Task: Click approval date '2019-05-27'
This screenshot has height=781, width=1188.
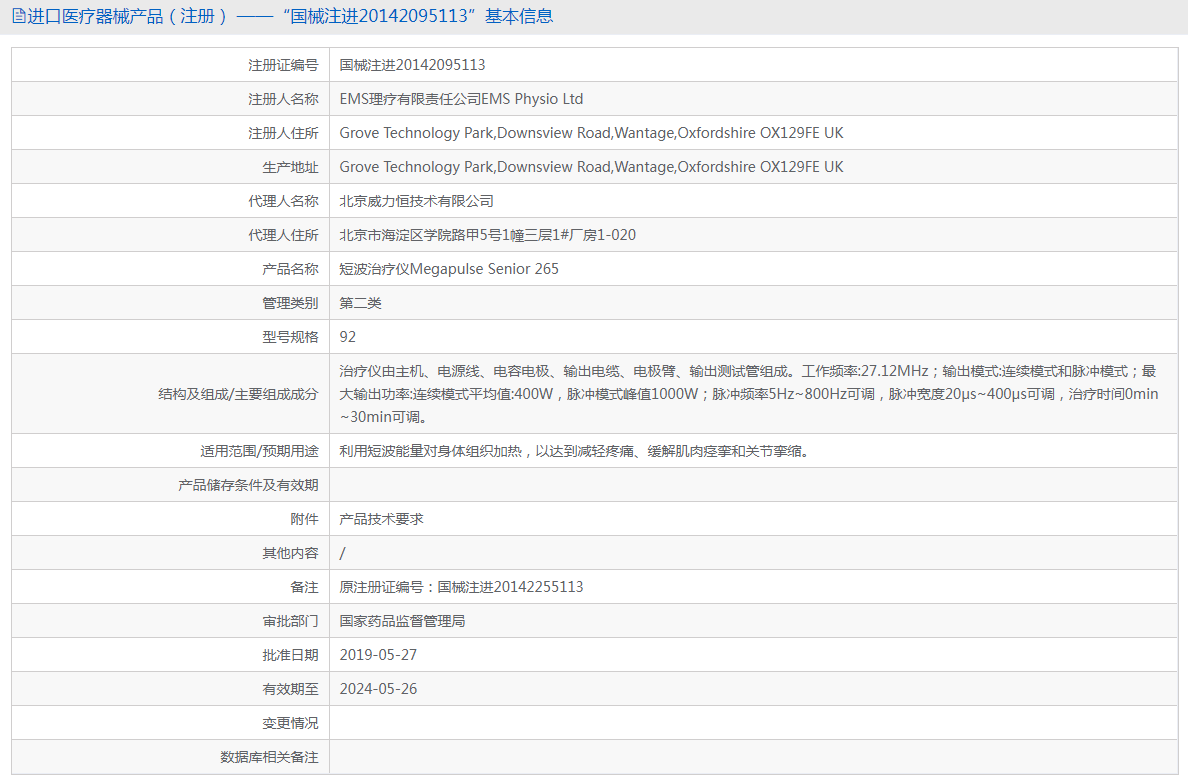Action: (x=378, y=655)
